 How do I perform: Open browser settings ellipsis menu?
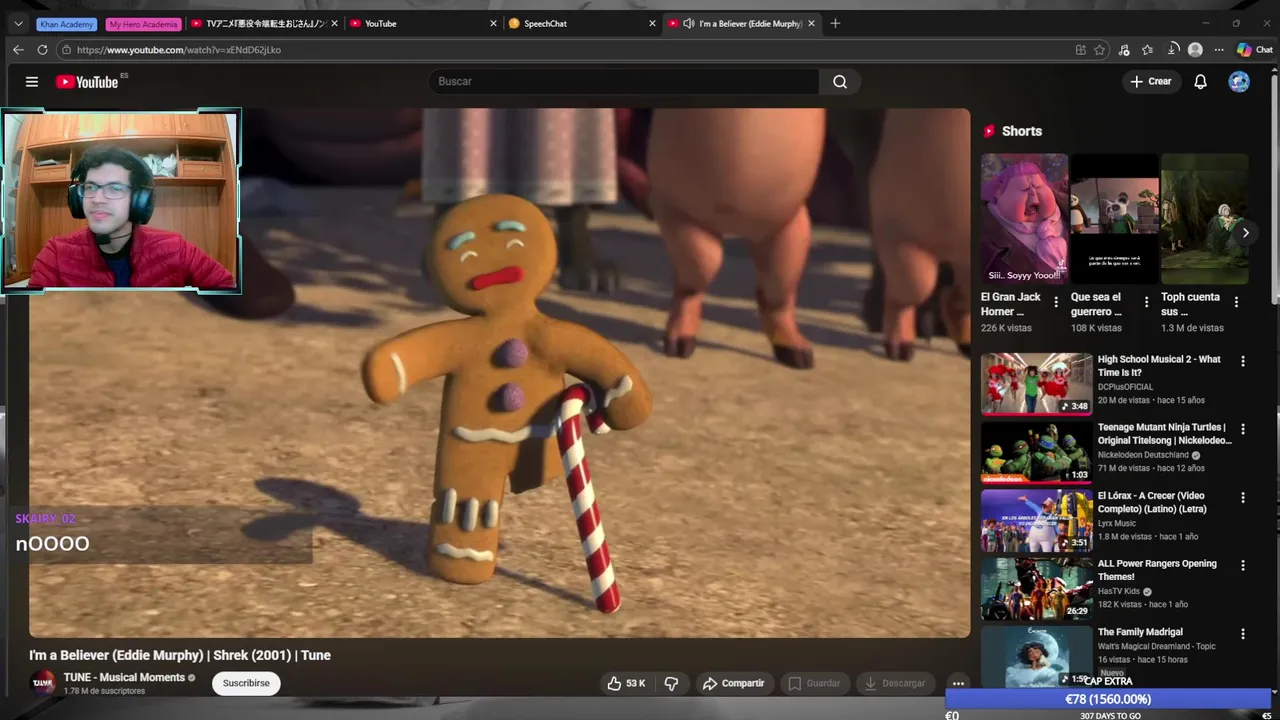[1219, 50]
